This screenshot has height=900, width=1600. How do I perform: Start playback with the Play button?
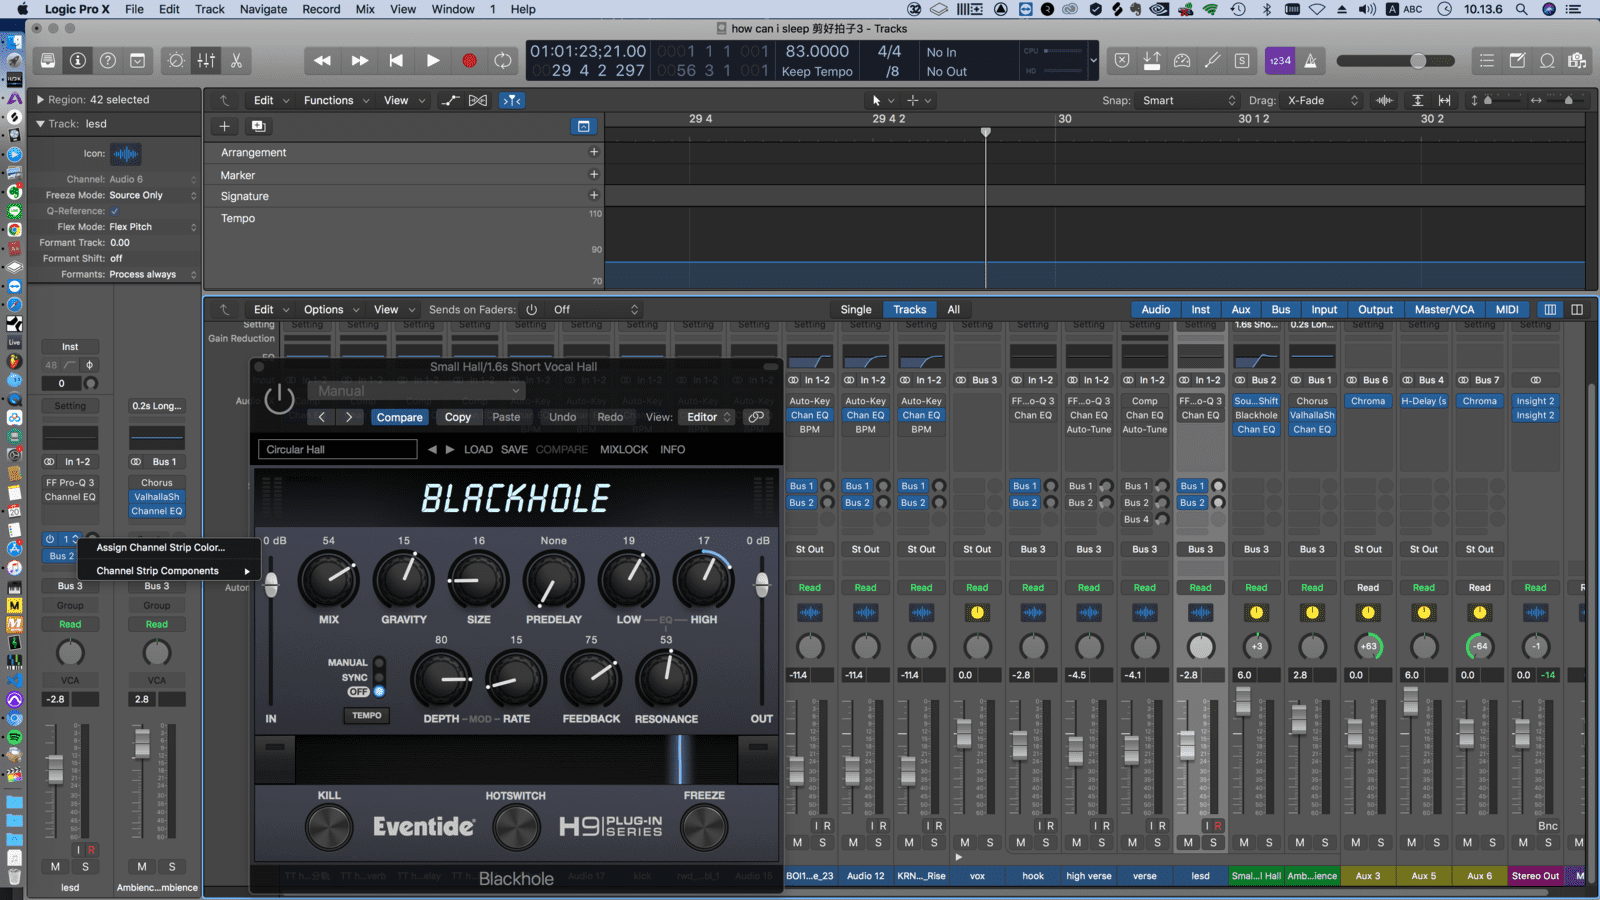(x=433, y=61)
